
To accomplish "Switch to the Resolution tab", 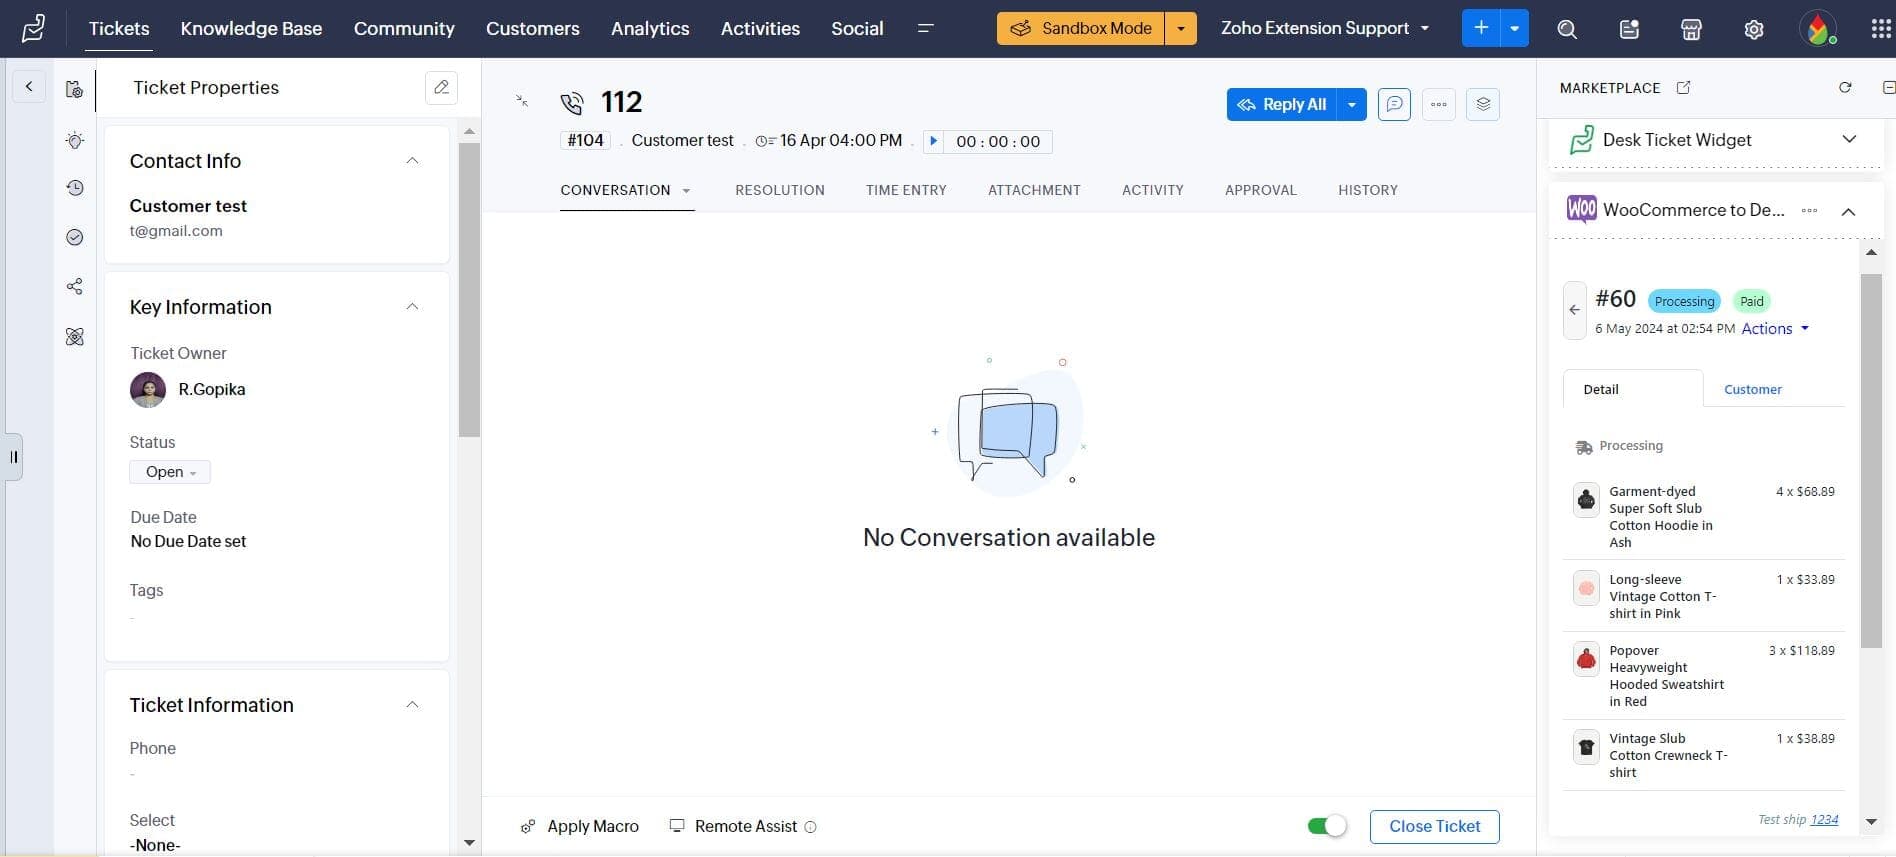I will [779, 190].
